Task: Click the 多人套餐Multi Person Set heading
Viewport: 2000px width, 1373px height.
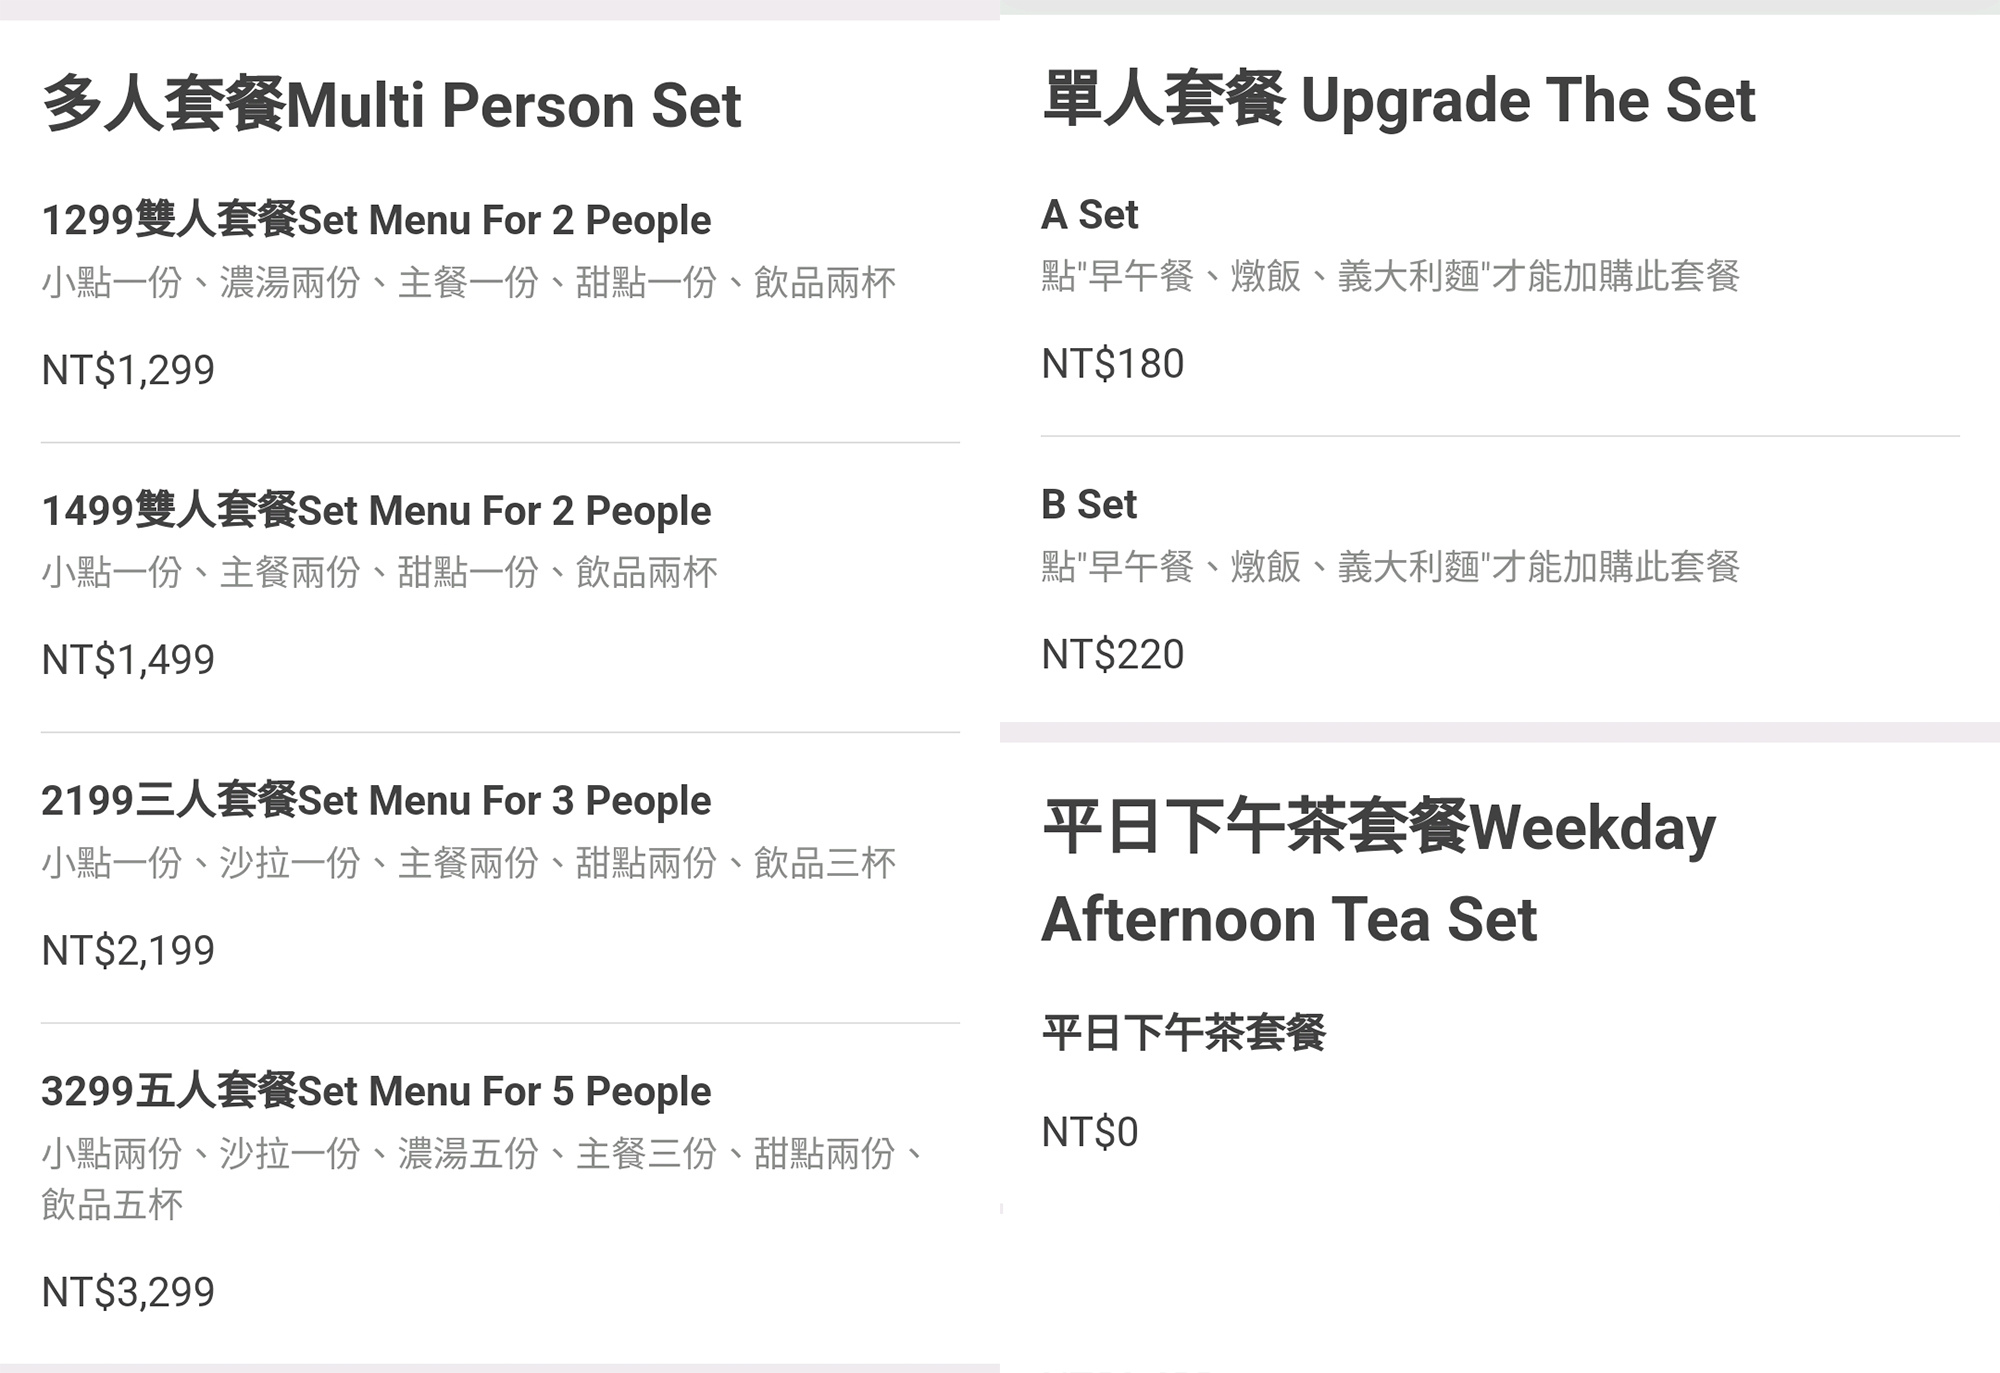Action: click(x=391, y=105)
